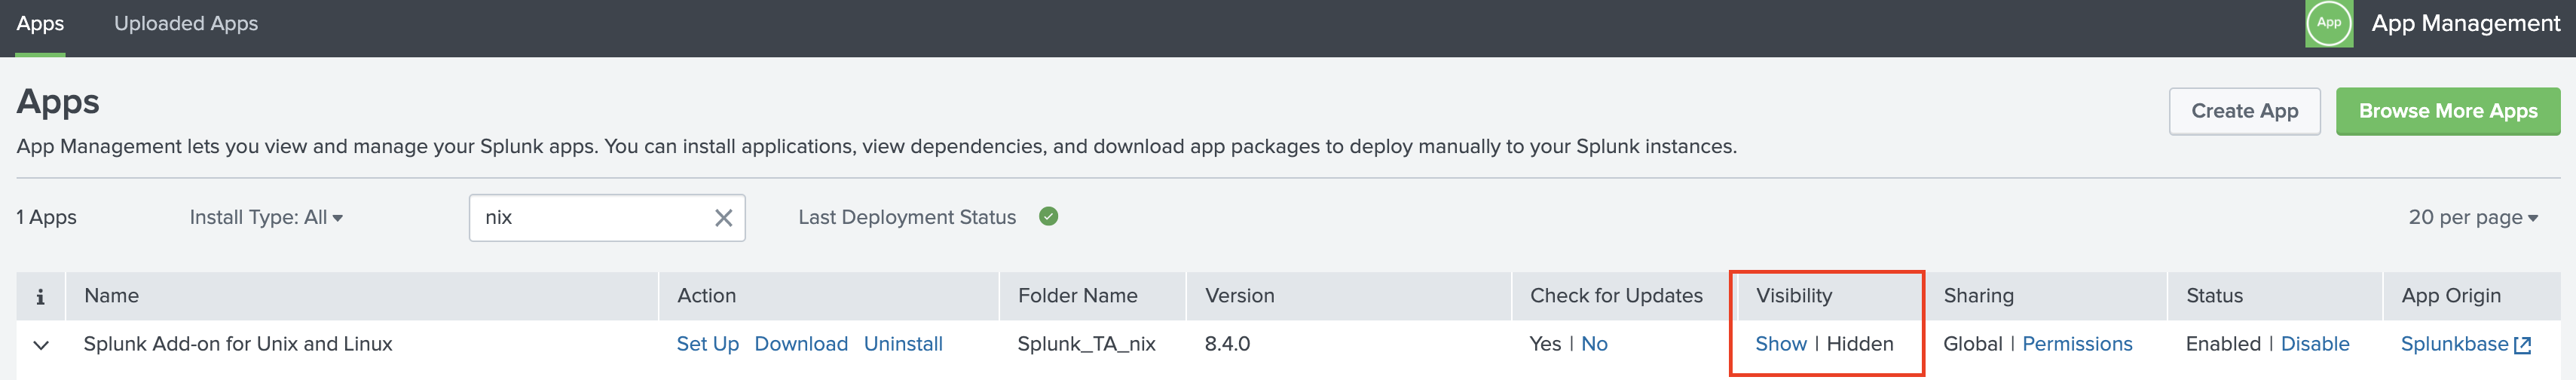
Task: Click the green App Management icon
Action: pyautogui.click(x=2328, y=23)
